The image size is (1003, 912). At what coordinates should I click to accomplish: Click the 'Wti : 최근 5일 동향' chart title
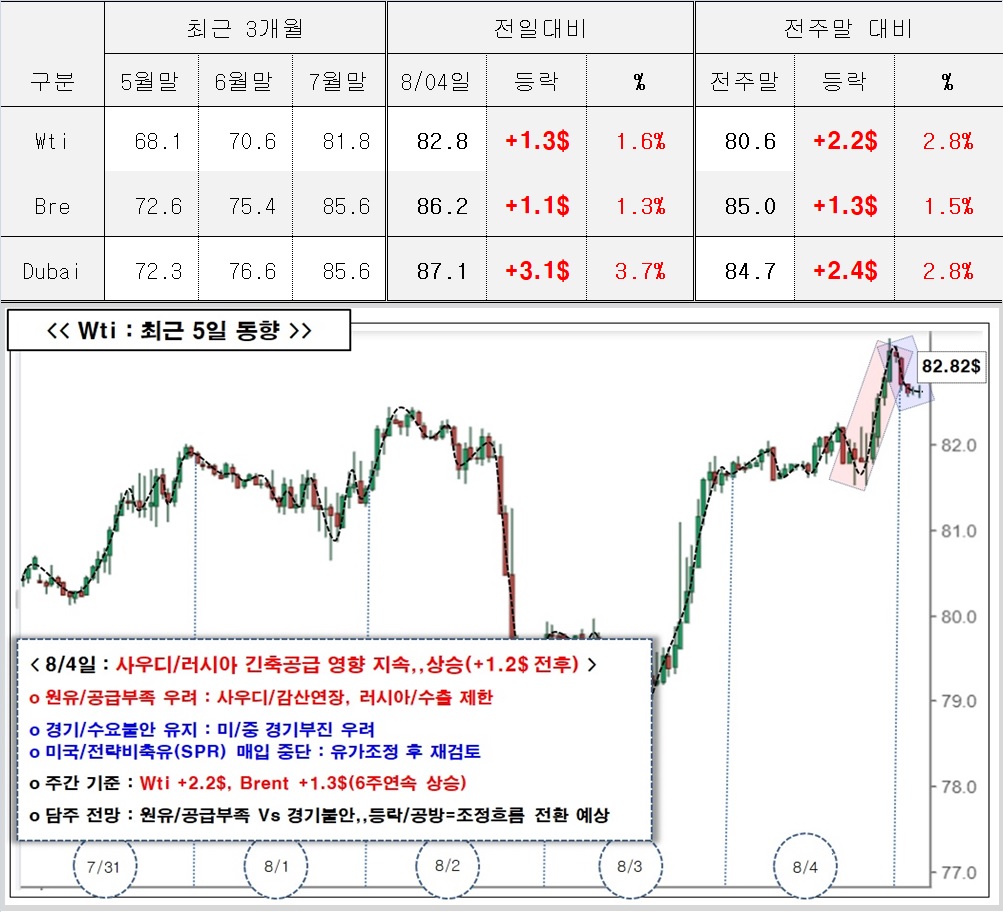(179, 331)
